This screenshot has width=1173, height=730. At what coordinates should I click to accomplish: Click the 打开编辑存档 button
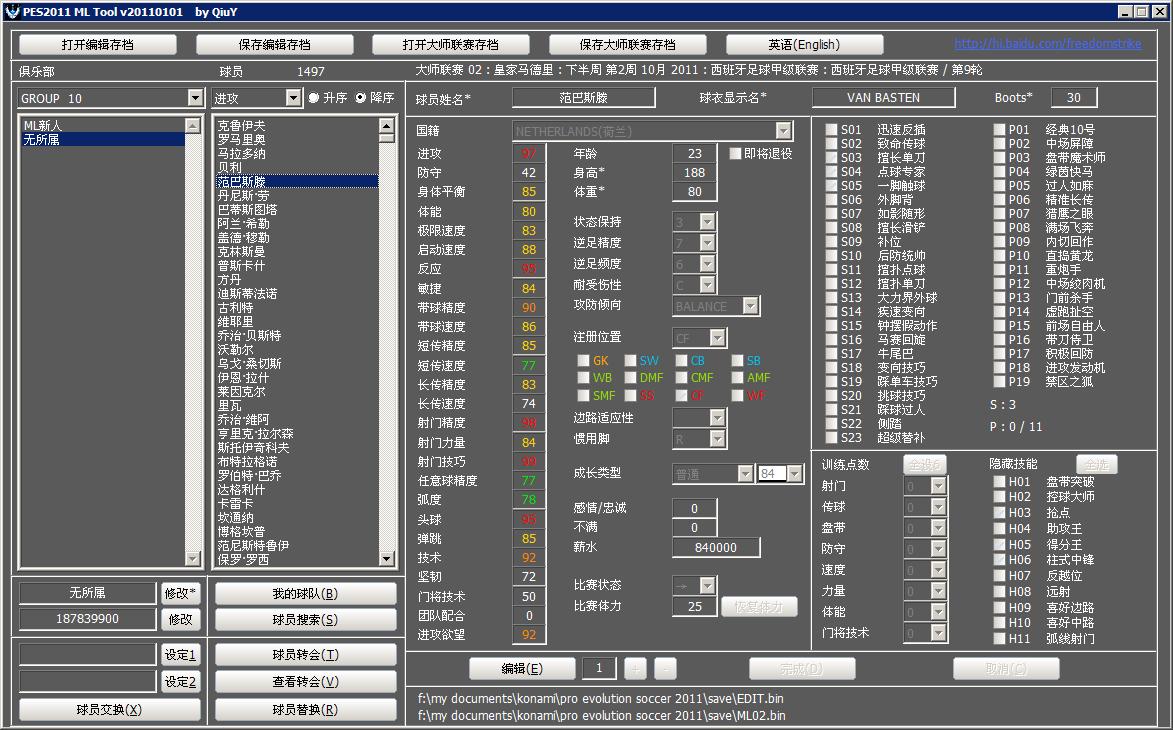coord(97,45)
